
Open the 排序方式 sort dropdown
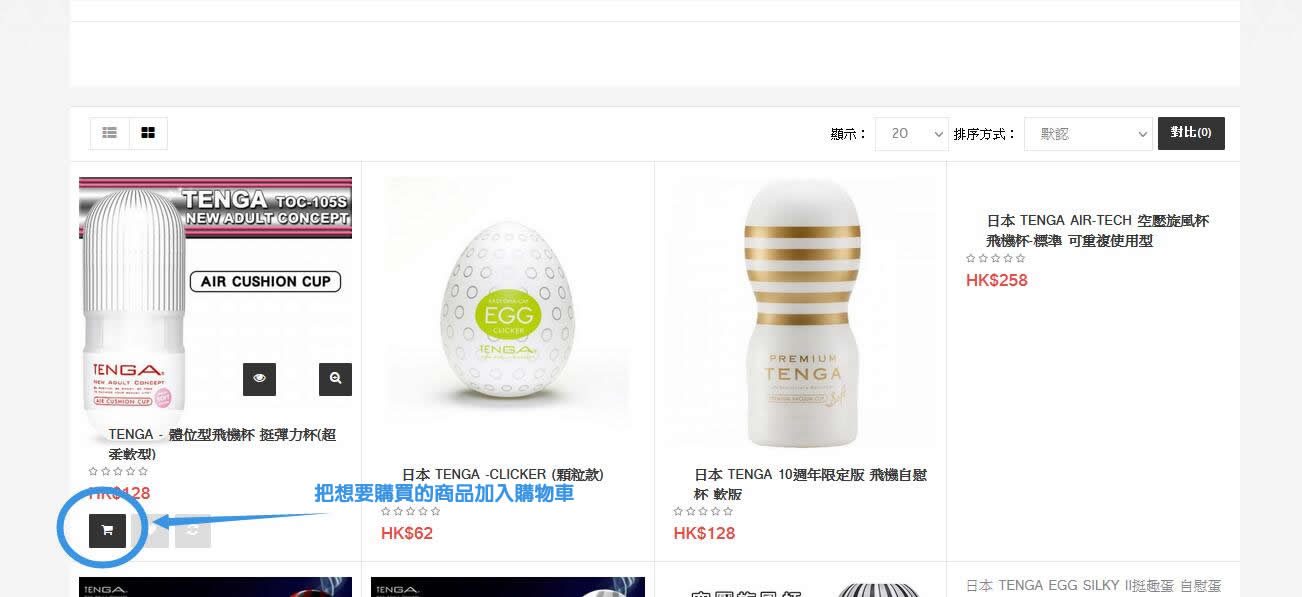1088,133
